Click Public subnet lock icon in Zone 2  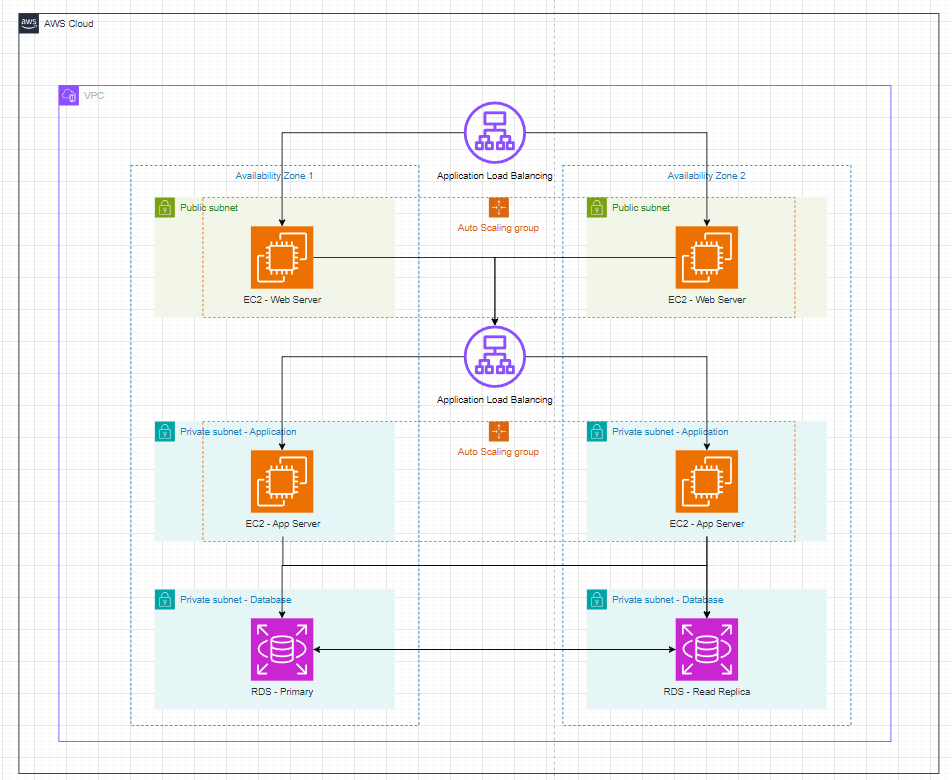[x=597, y=208]
